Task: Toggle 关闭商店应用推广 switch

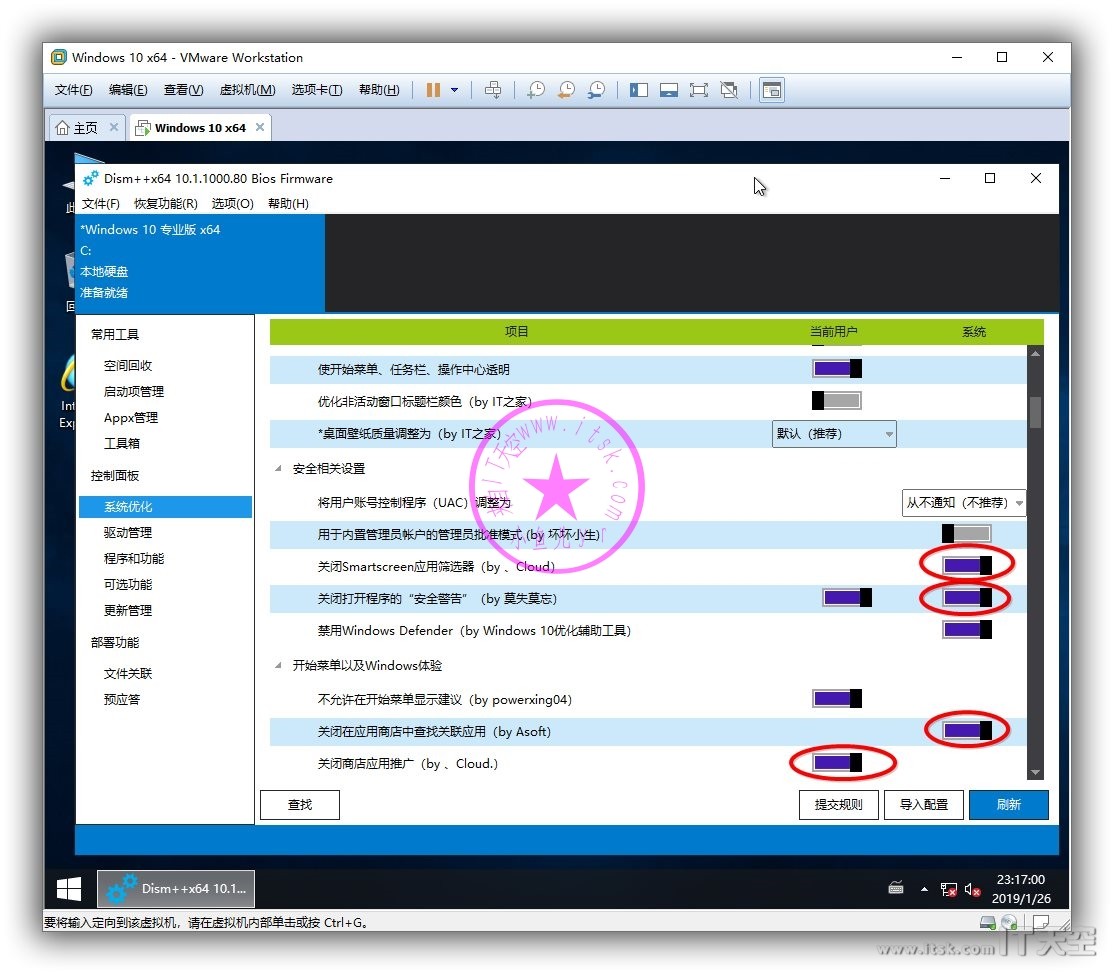Action: click(837, 762)
